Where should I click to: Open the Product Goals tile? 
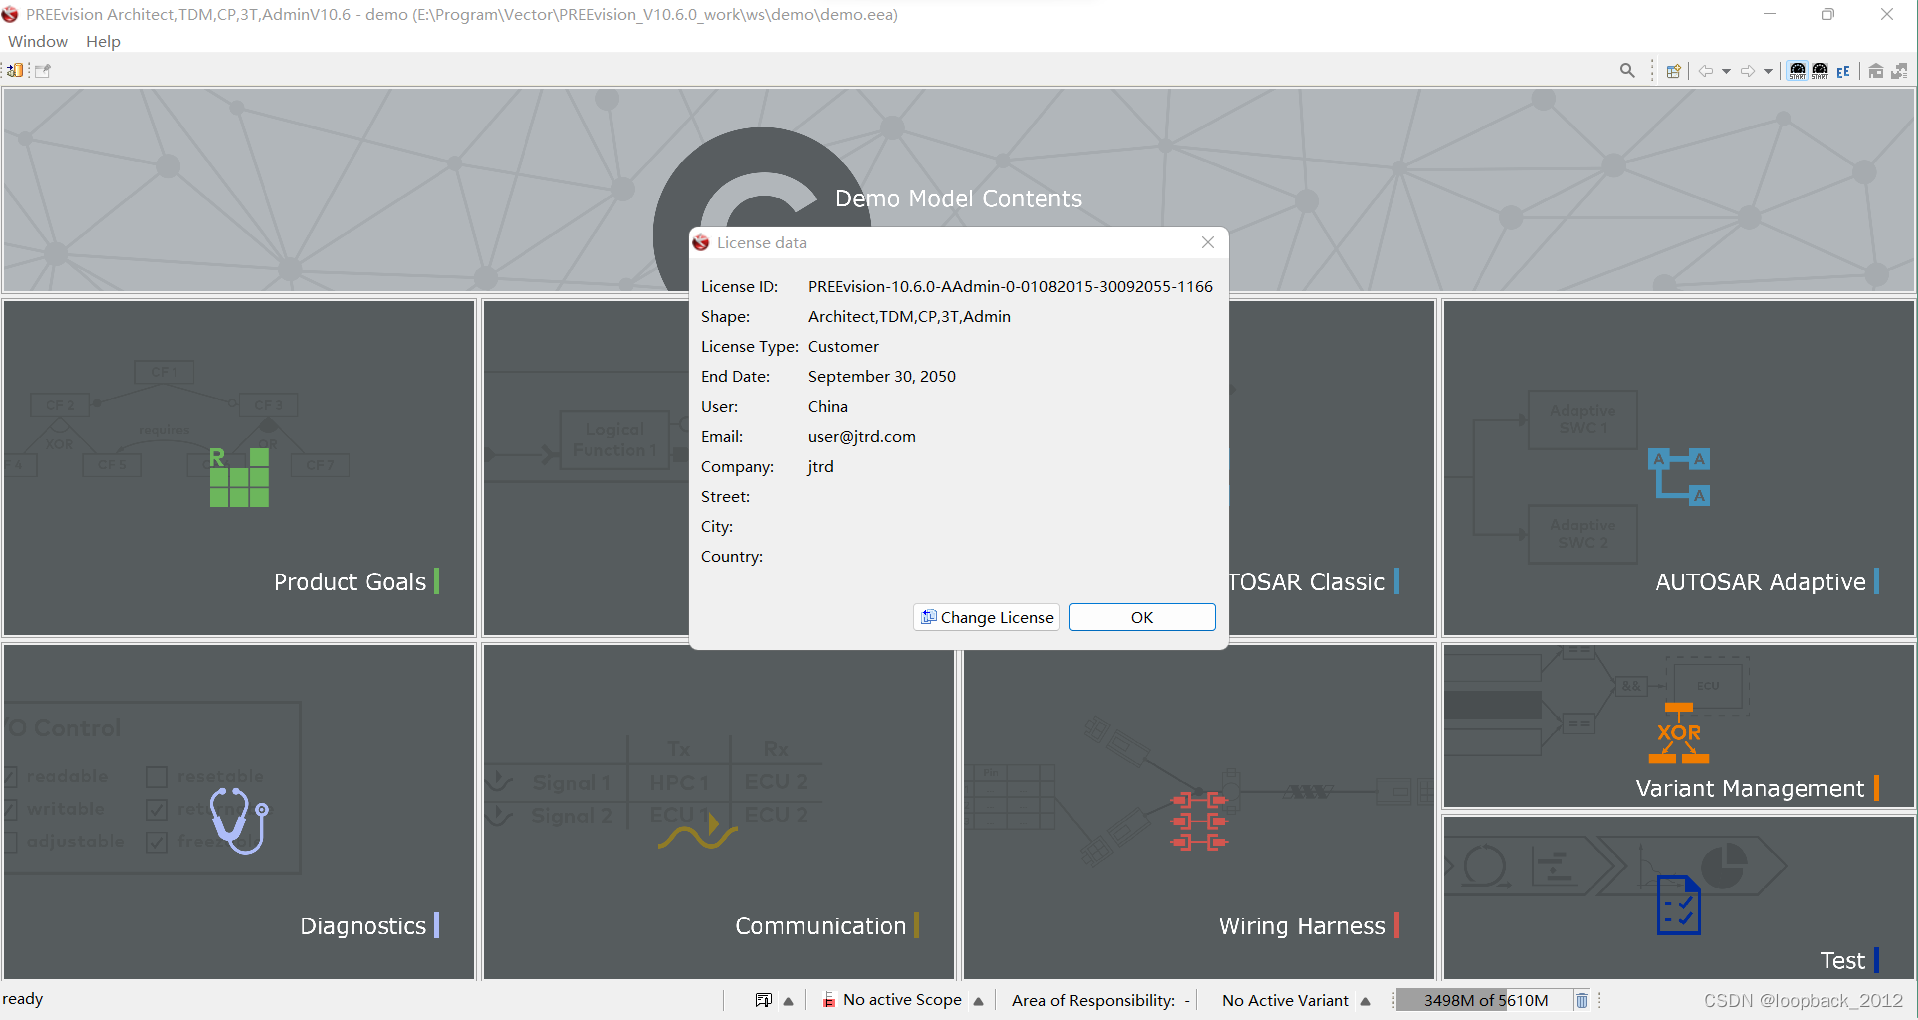(239, 468)
